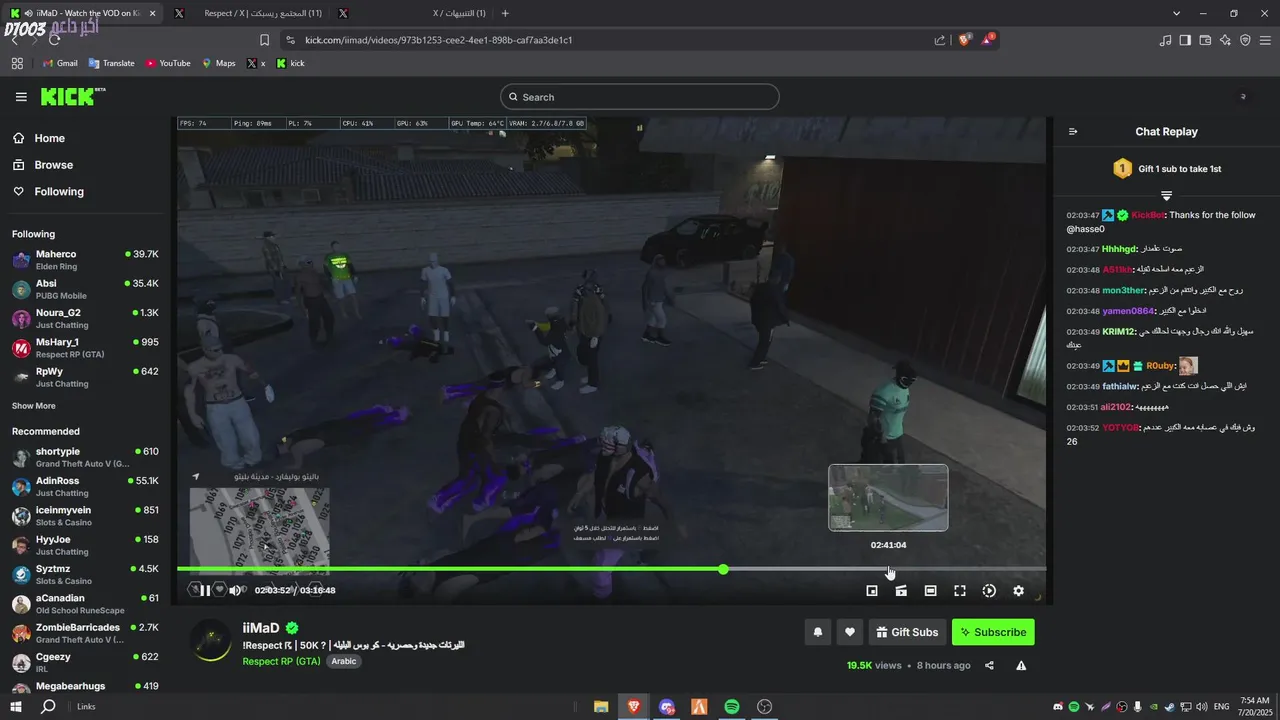1280x720 pixels.
Task: Report the video with warning icon
Action: tap(1021, 665)
